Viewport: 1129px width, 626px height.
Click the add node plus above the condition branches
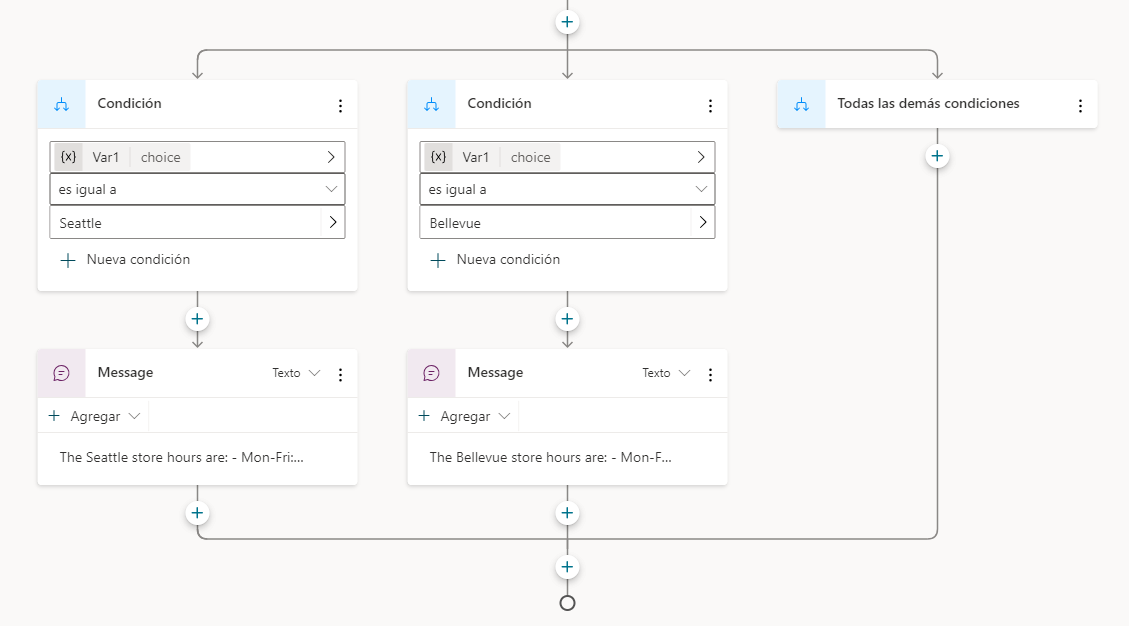tap(567, 22)
